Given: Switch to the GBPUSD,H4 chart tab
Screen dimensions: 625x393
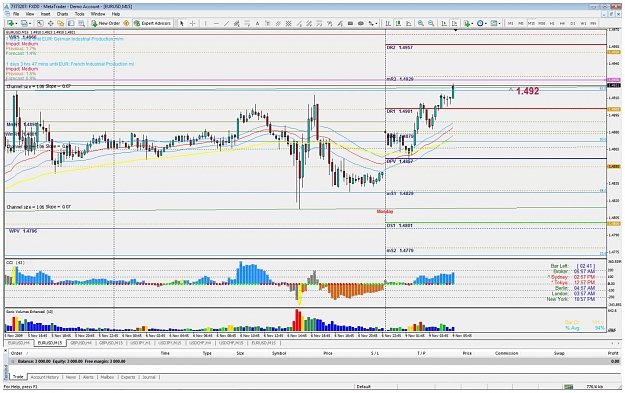Looking at the screenshot, I should (x=81, y=343).
